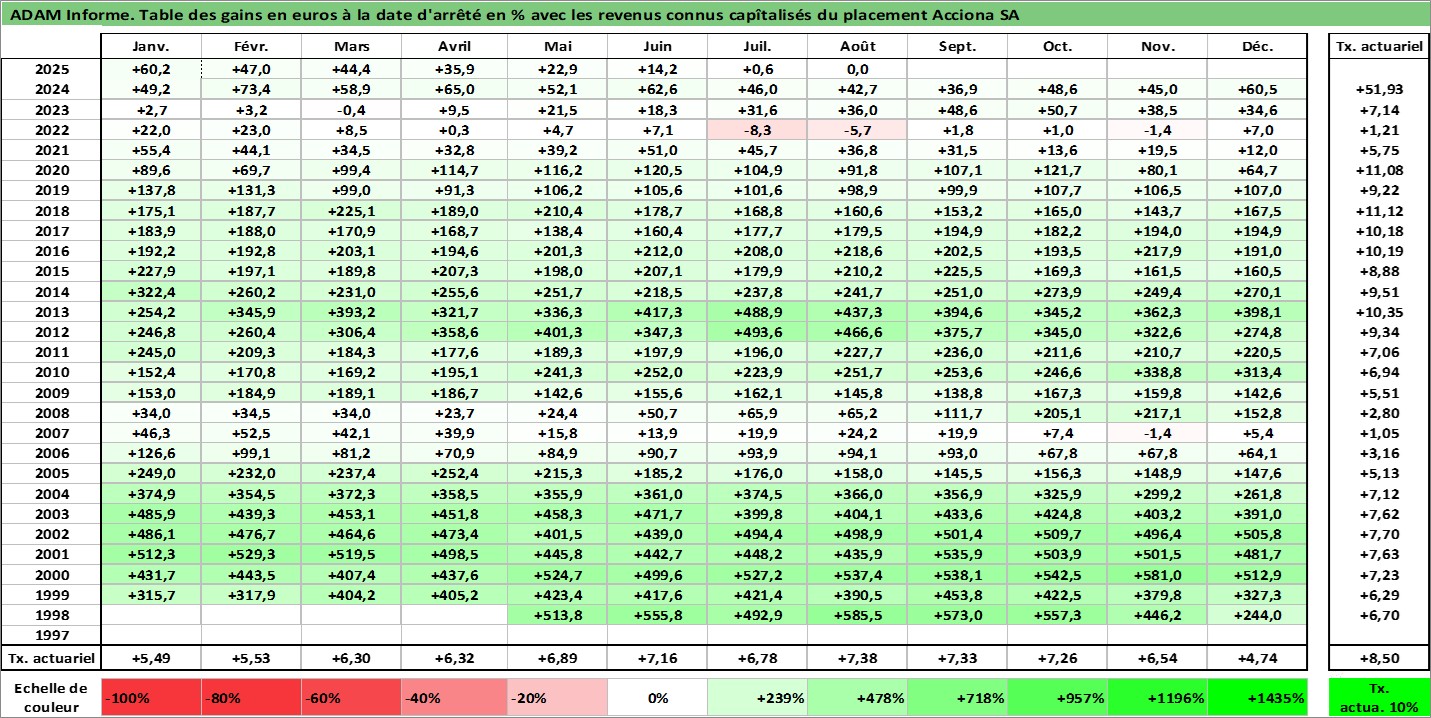Select the +225,1 cell for March 2018
1431x718 pixels.
tap(353, 211)
